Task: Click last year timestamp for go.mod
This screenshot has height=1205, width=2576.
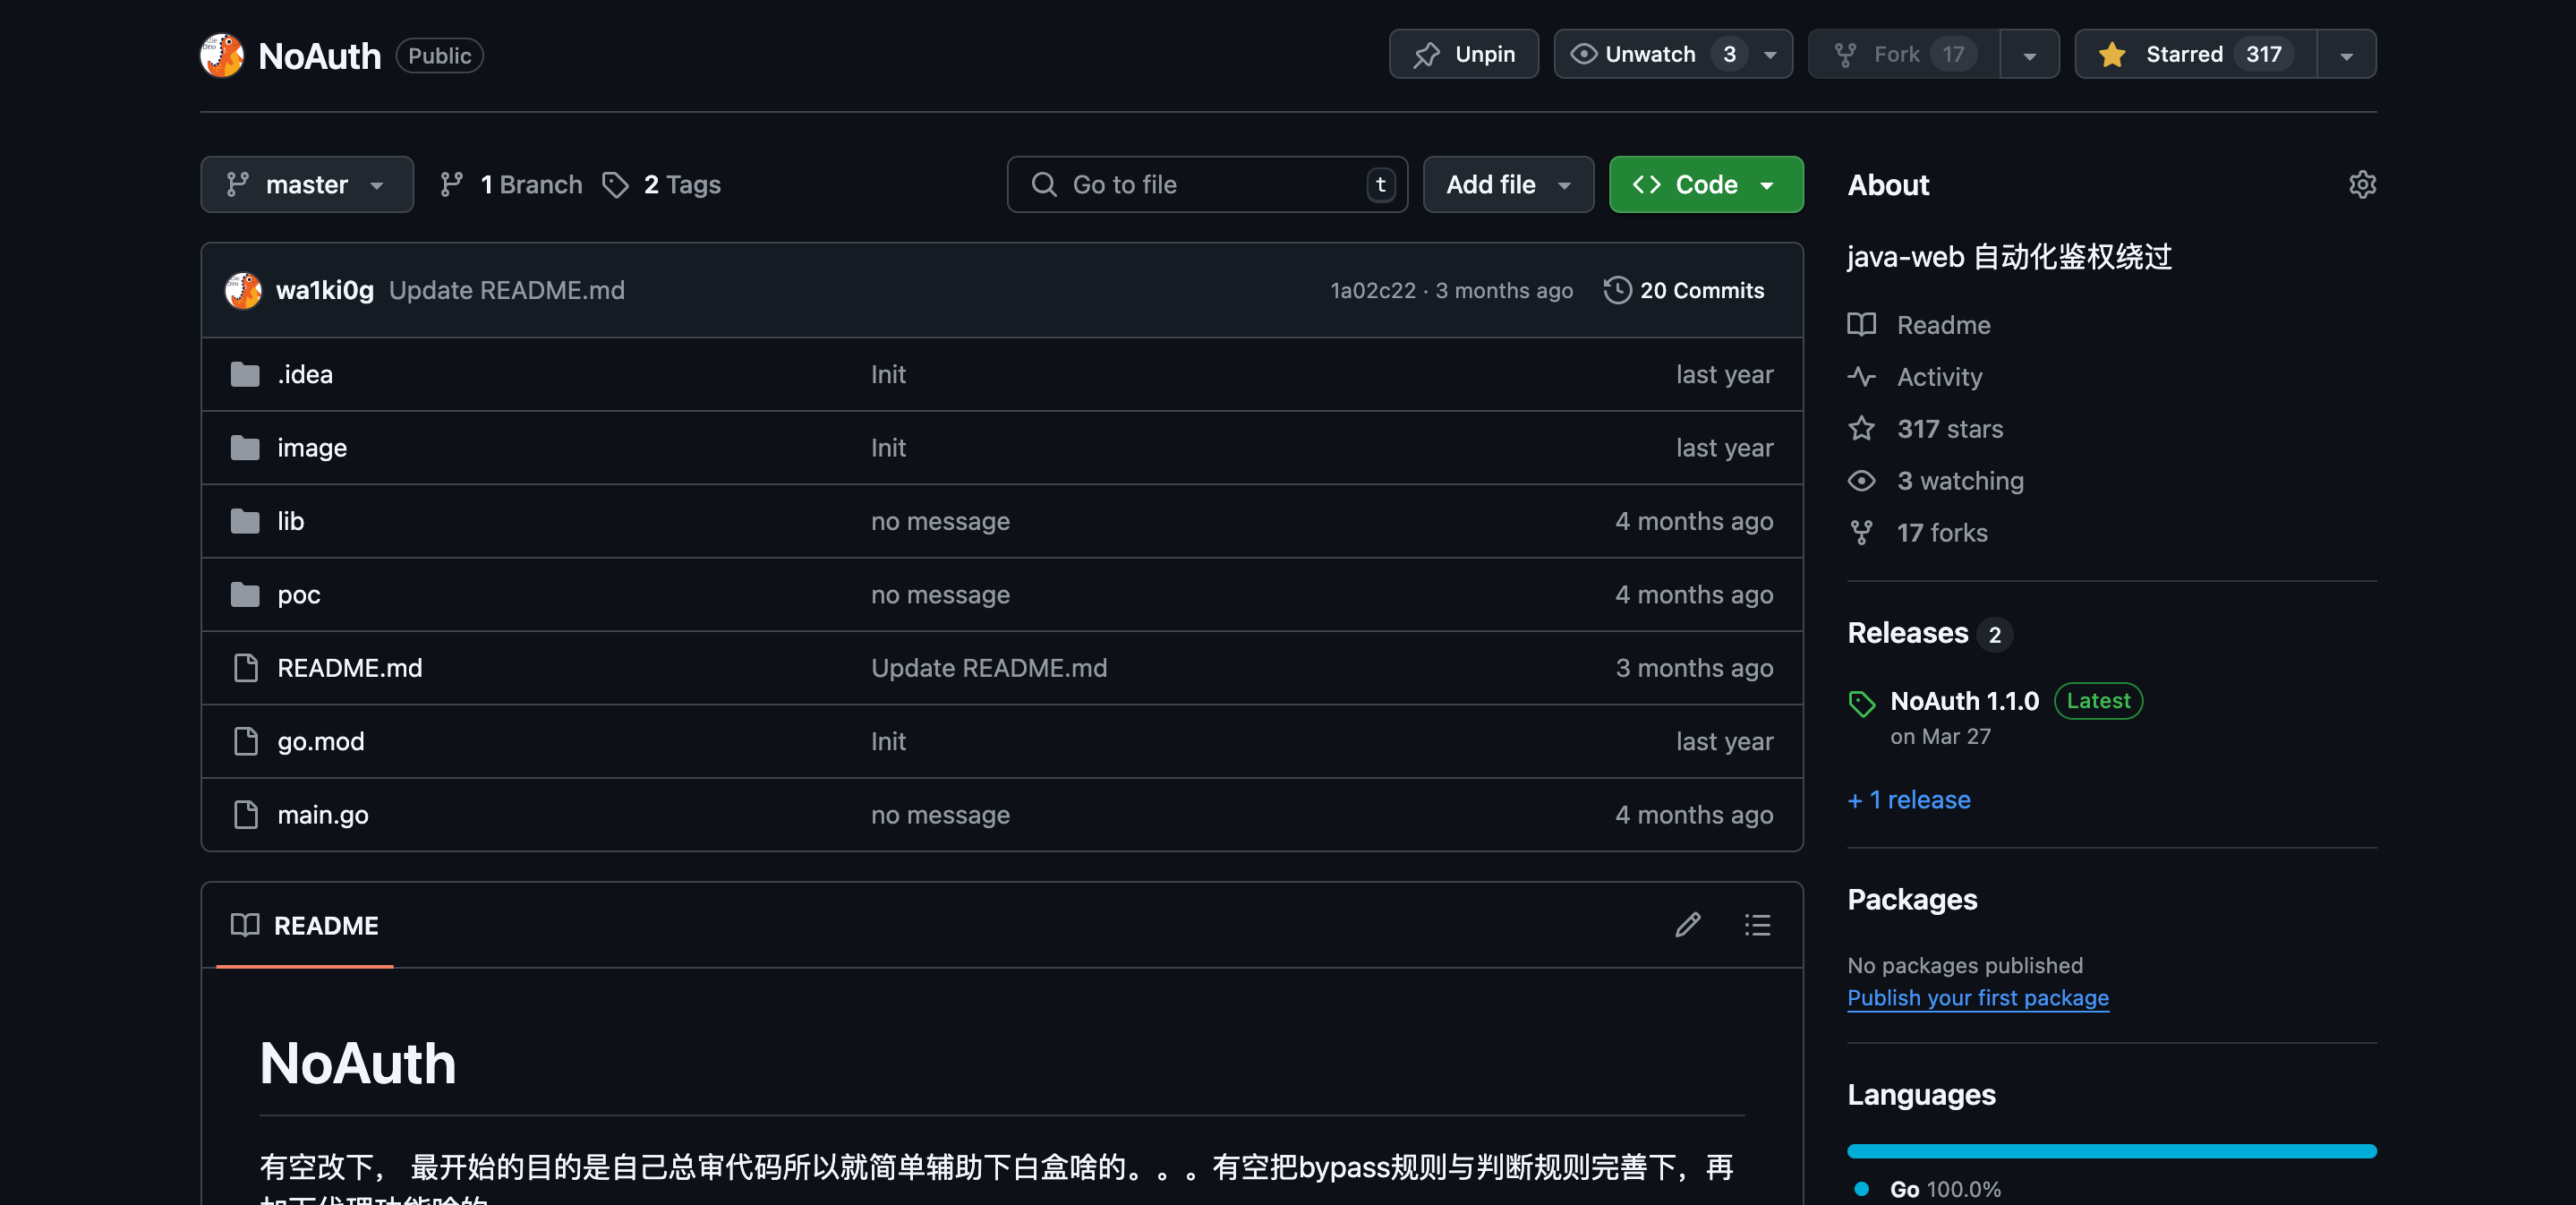Action: (1725, 741)
